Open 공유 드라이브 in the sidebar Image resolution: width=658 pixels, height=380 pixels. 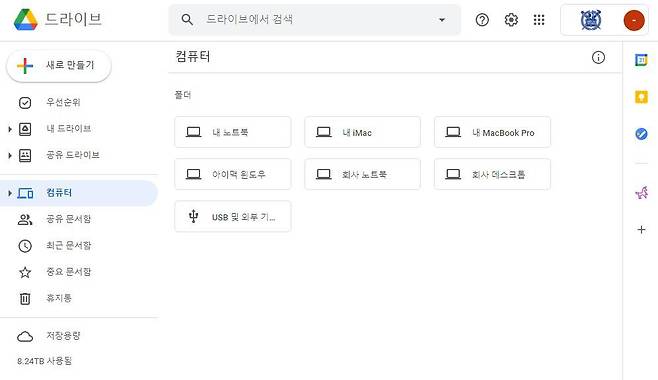coord(79,155)
